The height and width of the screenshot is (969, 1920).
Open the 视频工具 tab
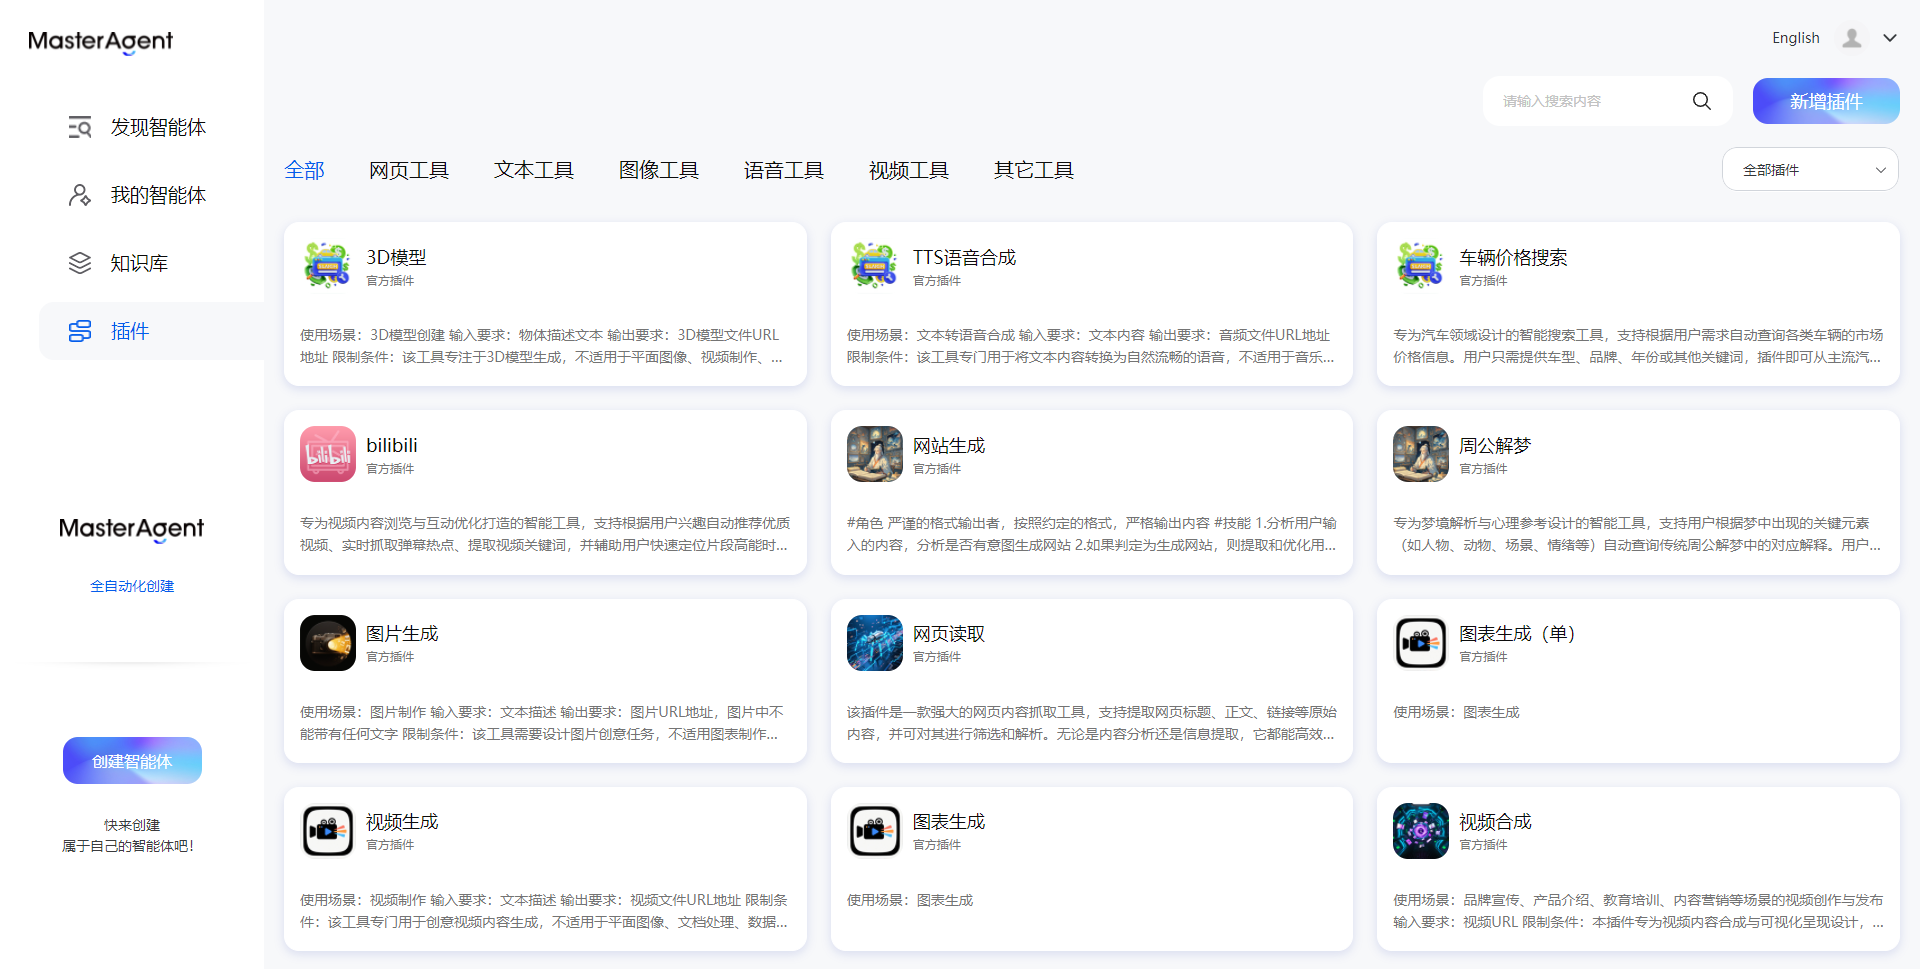[x=909, y=170]
